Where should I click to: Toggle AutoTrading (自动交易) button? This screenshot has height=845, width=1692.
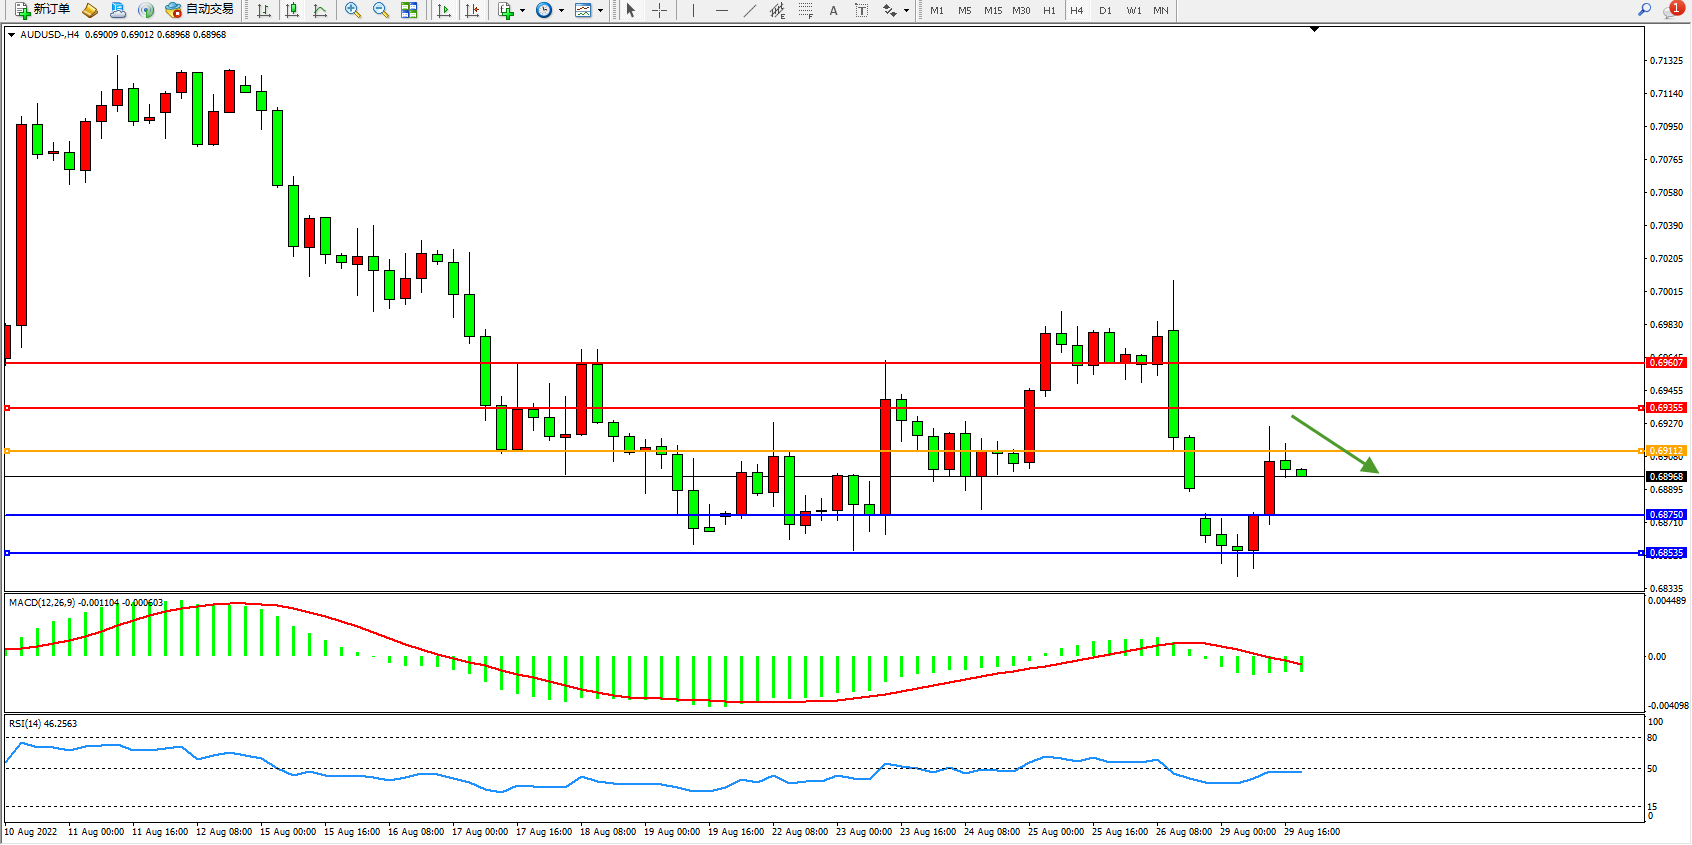coord(199,10)
